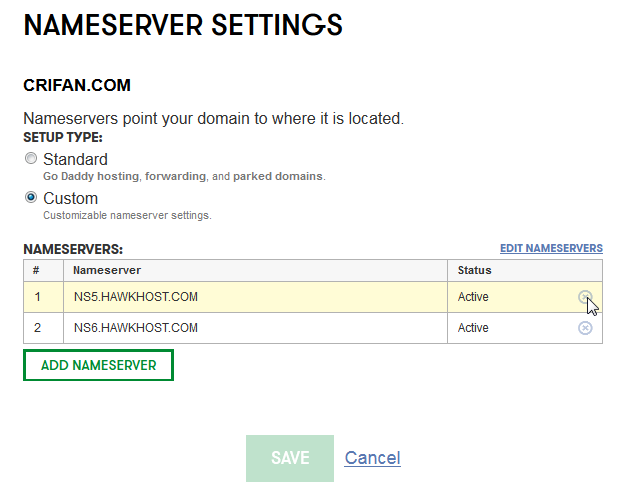The image size is (624, 501).
Task: Click row number 1 in table
Action: [37, 297]
